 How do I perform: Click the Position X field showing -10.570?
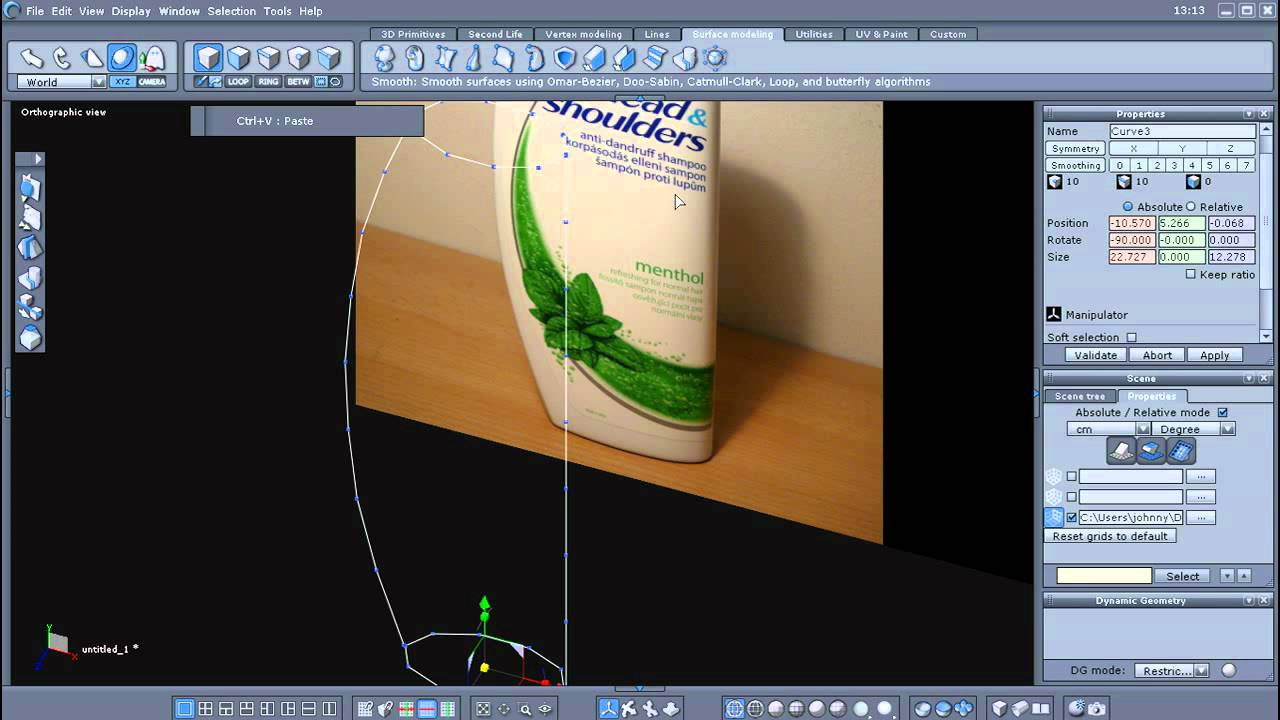tap(1132, 223)
